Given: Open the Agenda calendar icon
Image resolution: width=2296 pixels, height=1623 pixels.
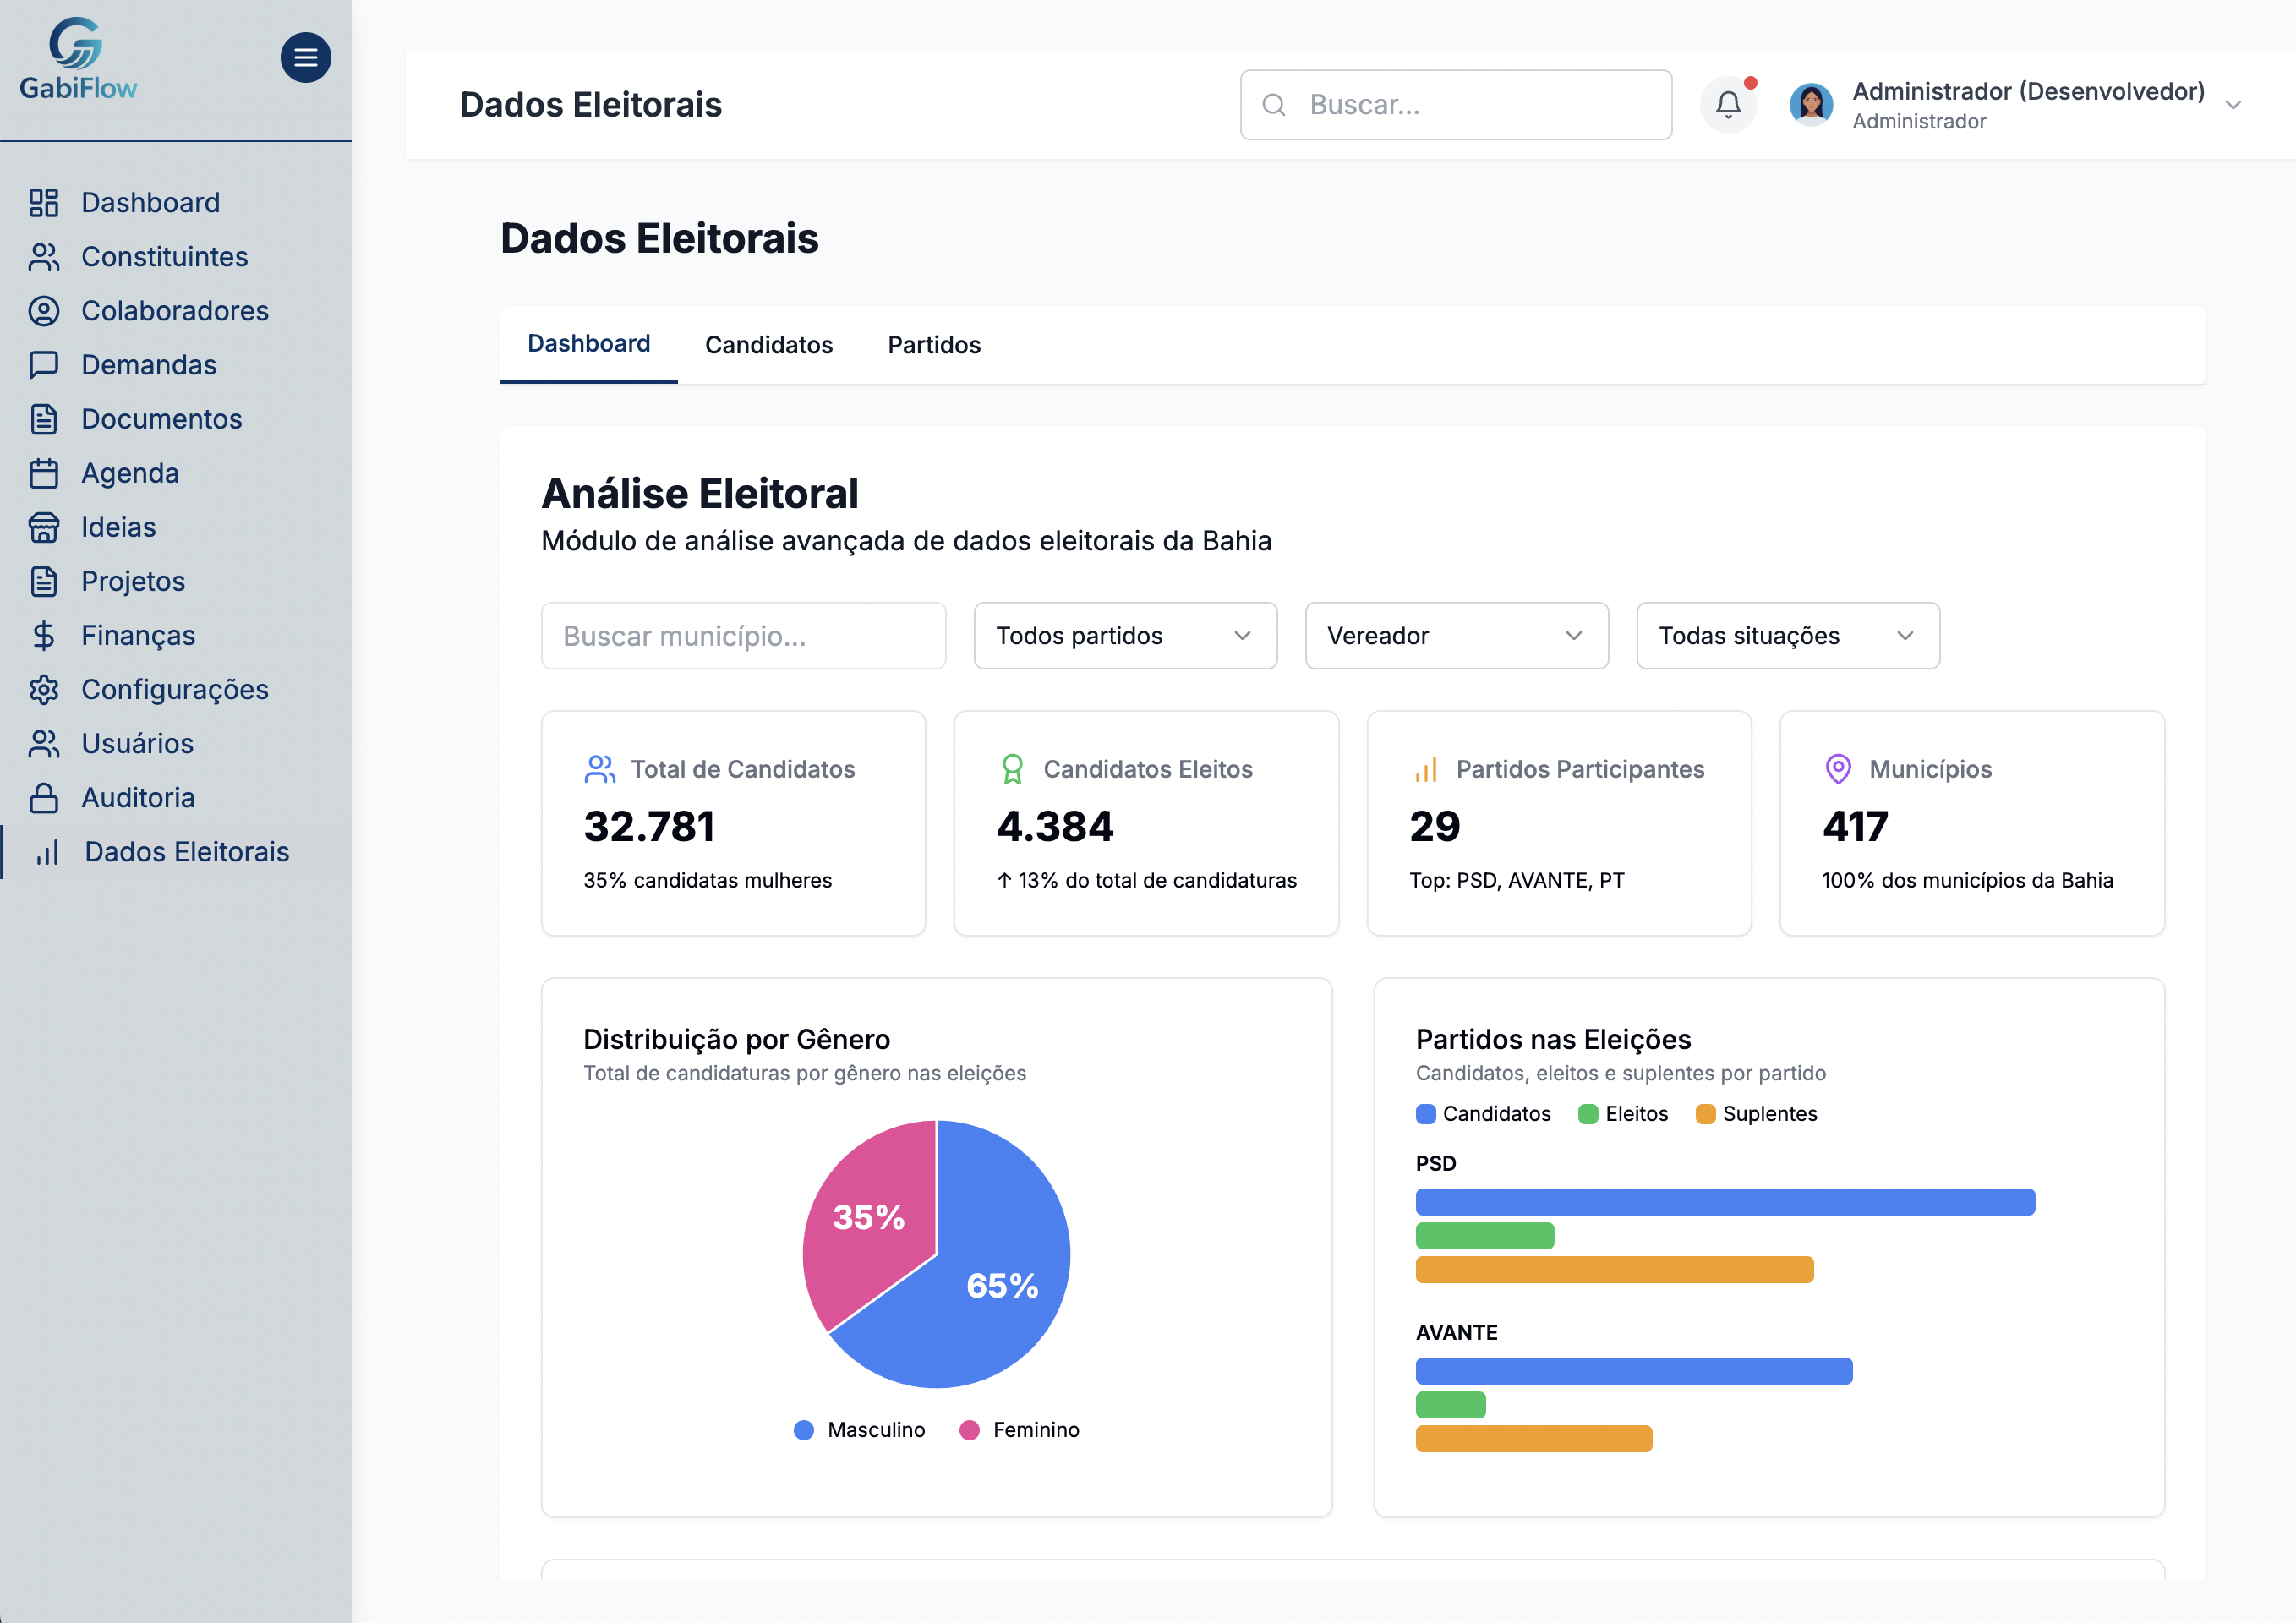Looking at the screenshot, I should tap(44, 473).
